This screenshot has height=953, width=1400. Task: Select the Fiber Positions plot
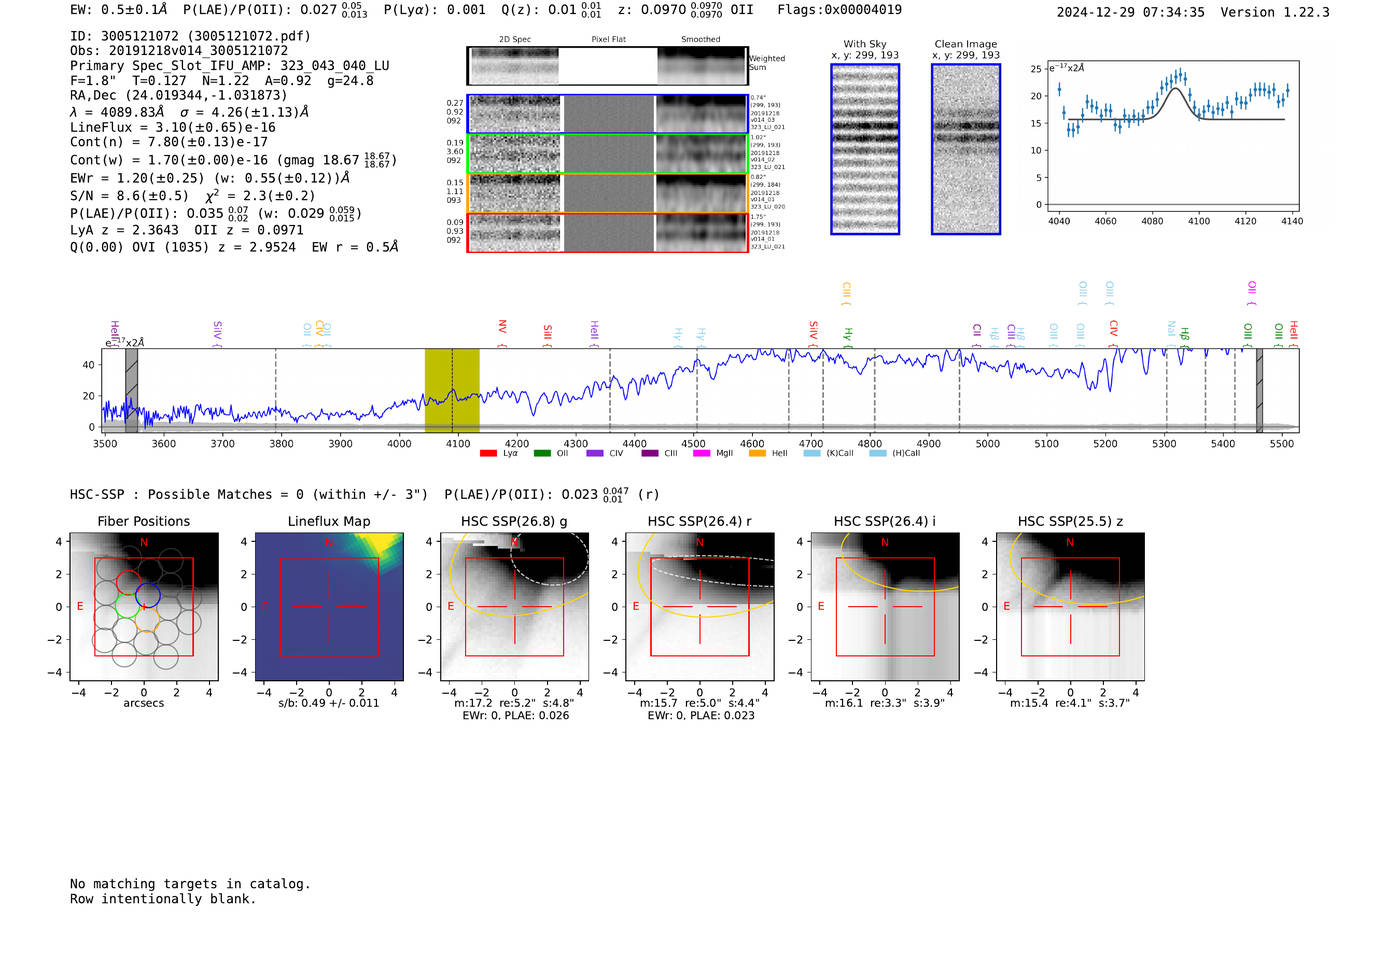(143, 606)
